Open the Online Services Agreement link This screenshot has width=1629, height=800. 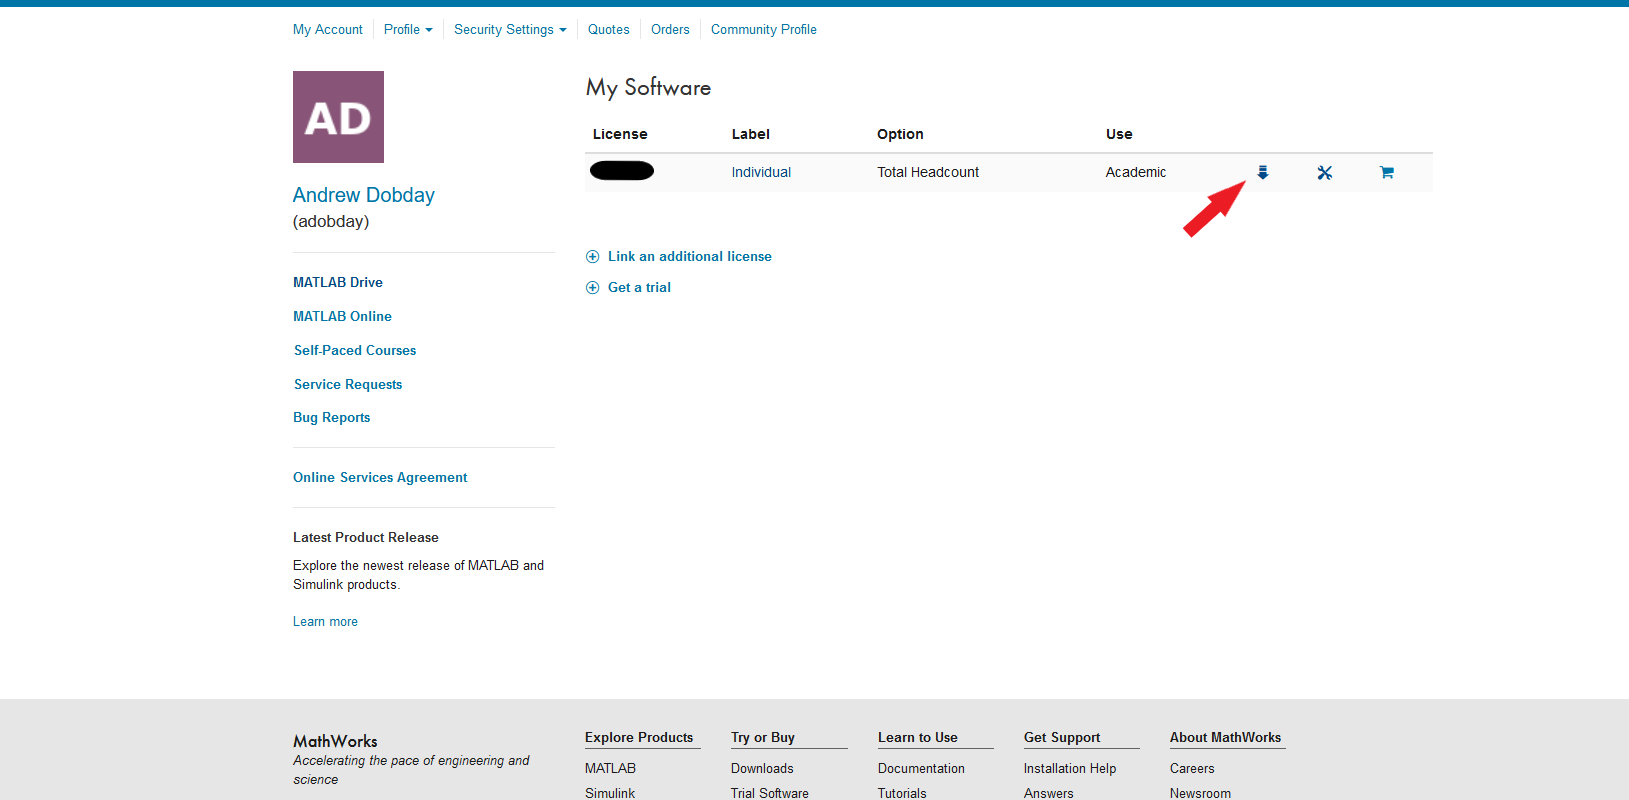point(380,477)
